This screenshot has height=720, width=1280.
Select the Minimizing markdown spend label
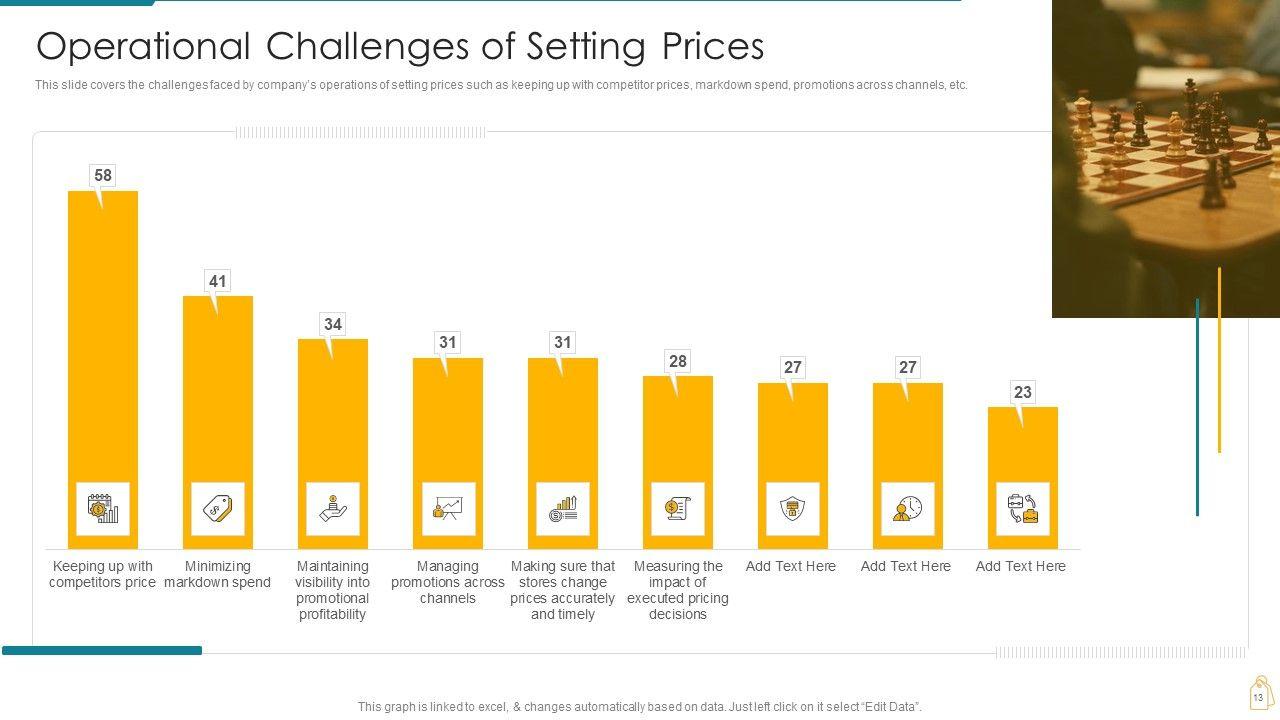coord(218,574)
